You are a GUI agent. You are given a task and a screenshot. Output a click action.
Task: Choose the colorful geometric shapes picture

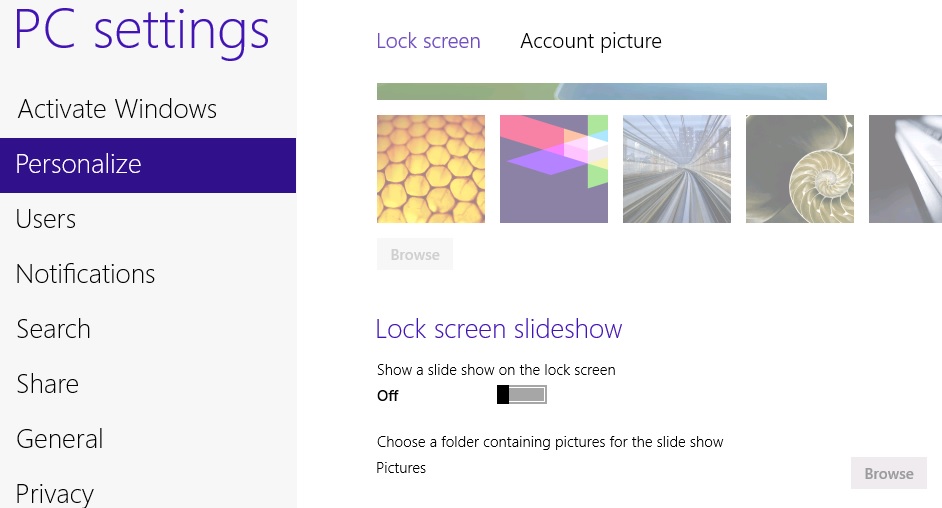(x=554, y=169)
